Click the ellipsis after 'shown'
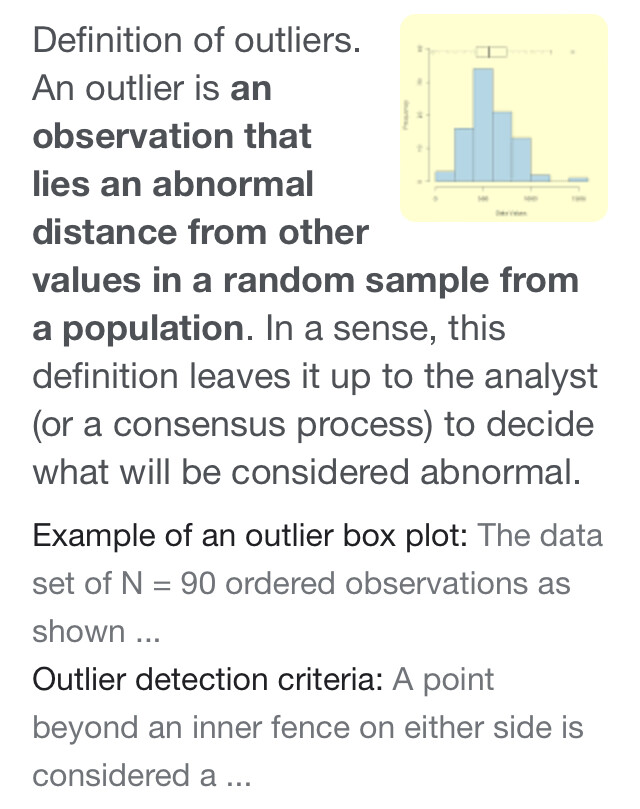 (148, 634)
